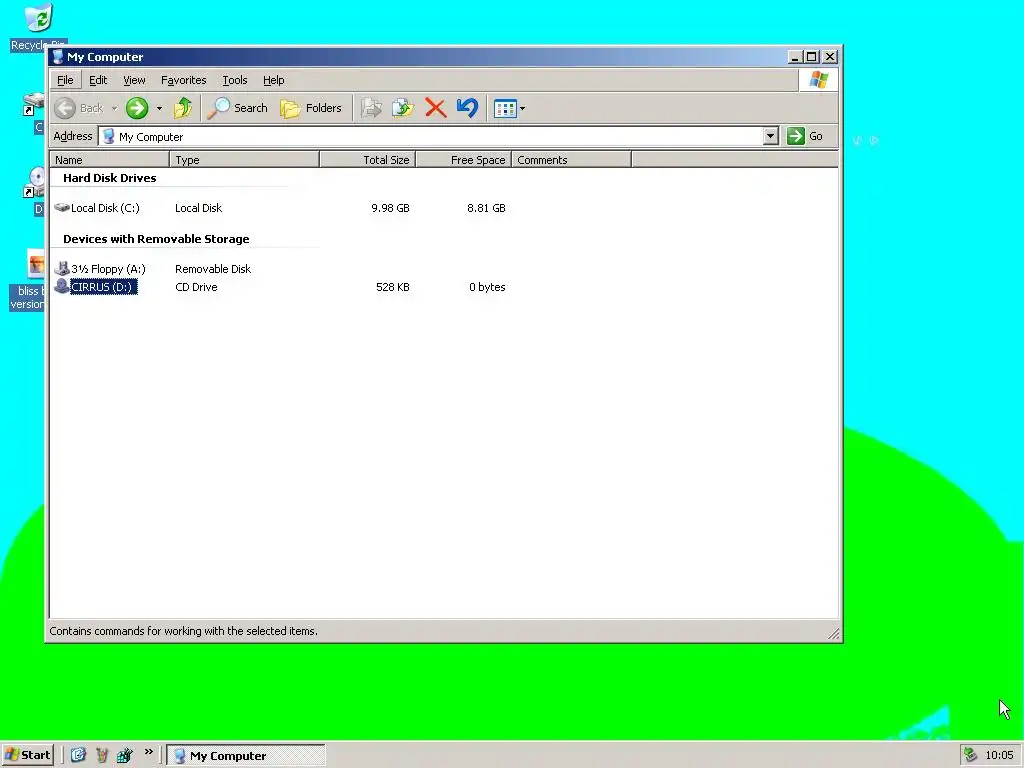This screenshot has height=768, width=1024.
Task: Click the green Forward arrow icon
Action: point(136,108)
